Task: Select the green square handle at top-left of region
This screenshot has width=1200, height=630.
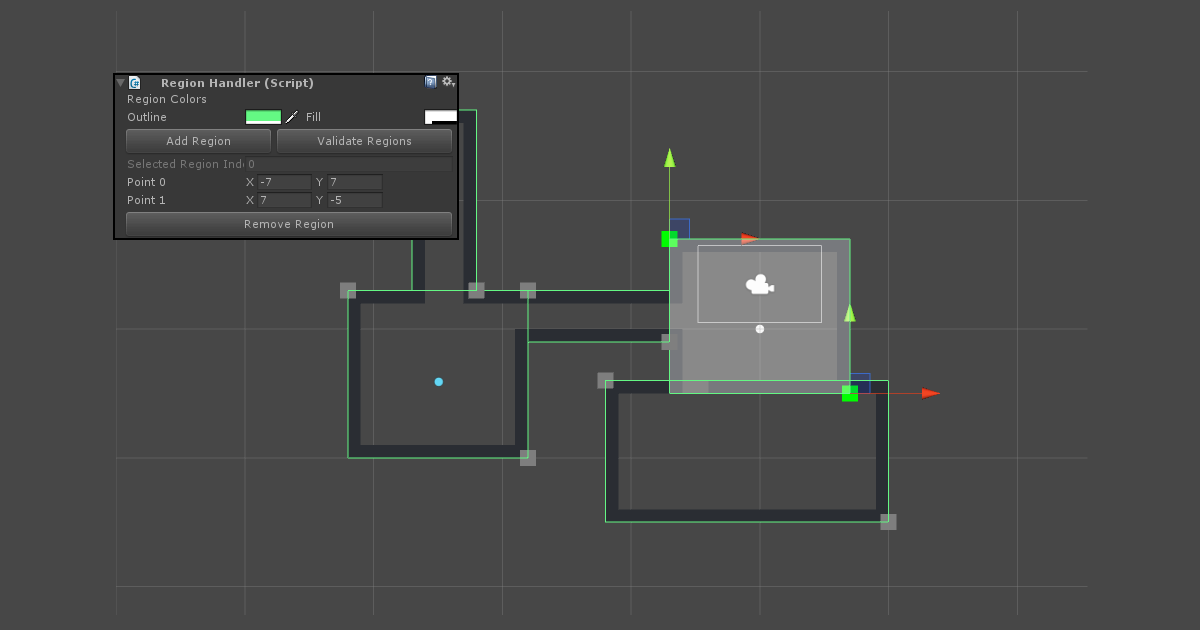Action: click(x=668, y=239)
